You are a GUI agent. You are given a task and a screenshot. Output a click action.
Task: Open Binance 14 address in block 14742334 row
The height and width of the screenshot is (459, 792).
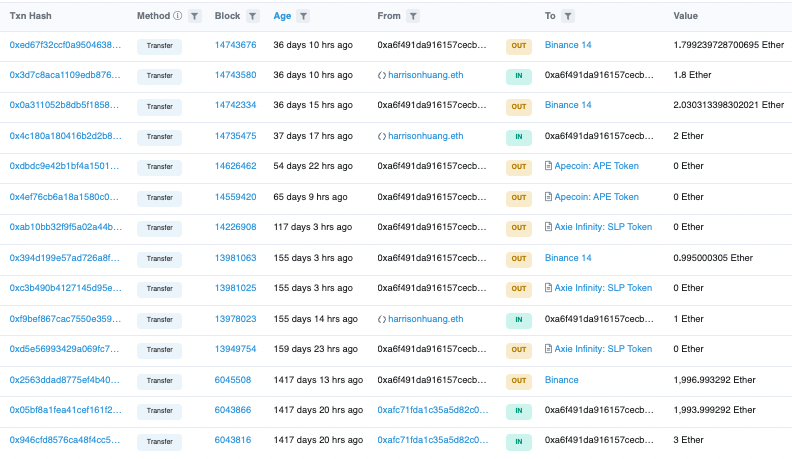[568, 105]
